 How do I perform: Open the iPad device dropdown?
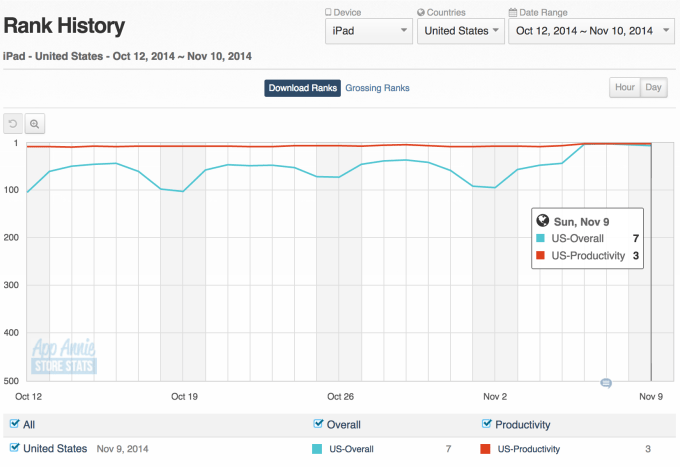pos(368,31)
